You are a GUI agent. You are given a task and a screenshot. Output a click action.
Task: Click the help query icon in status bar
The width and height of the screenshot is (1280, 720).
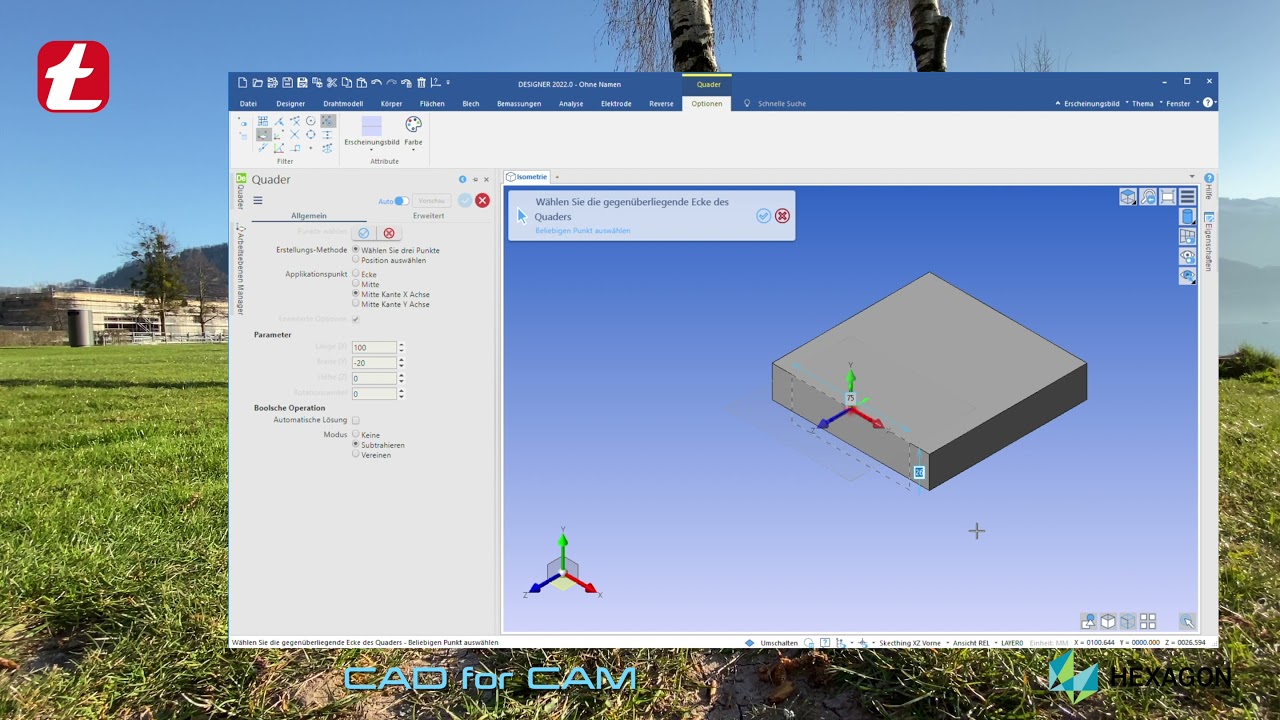[825, 643]
